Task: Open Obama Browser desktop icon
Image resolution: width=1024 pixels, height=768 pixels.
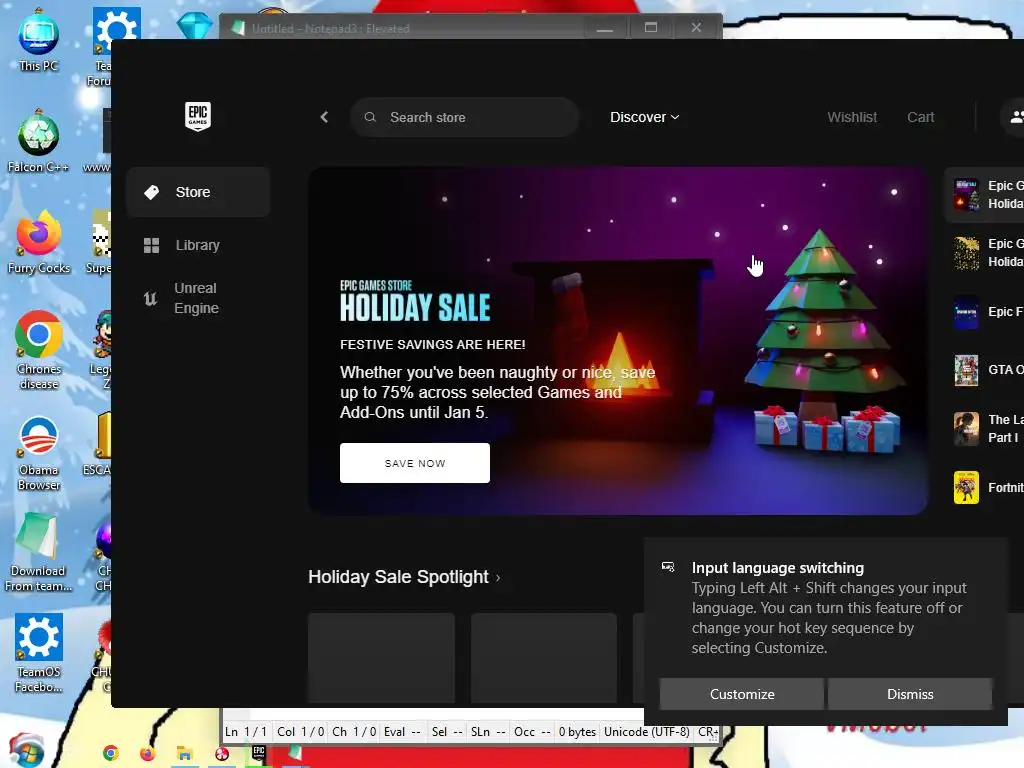Action: [39, 453]
